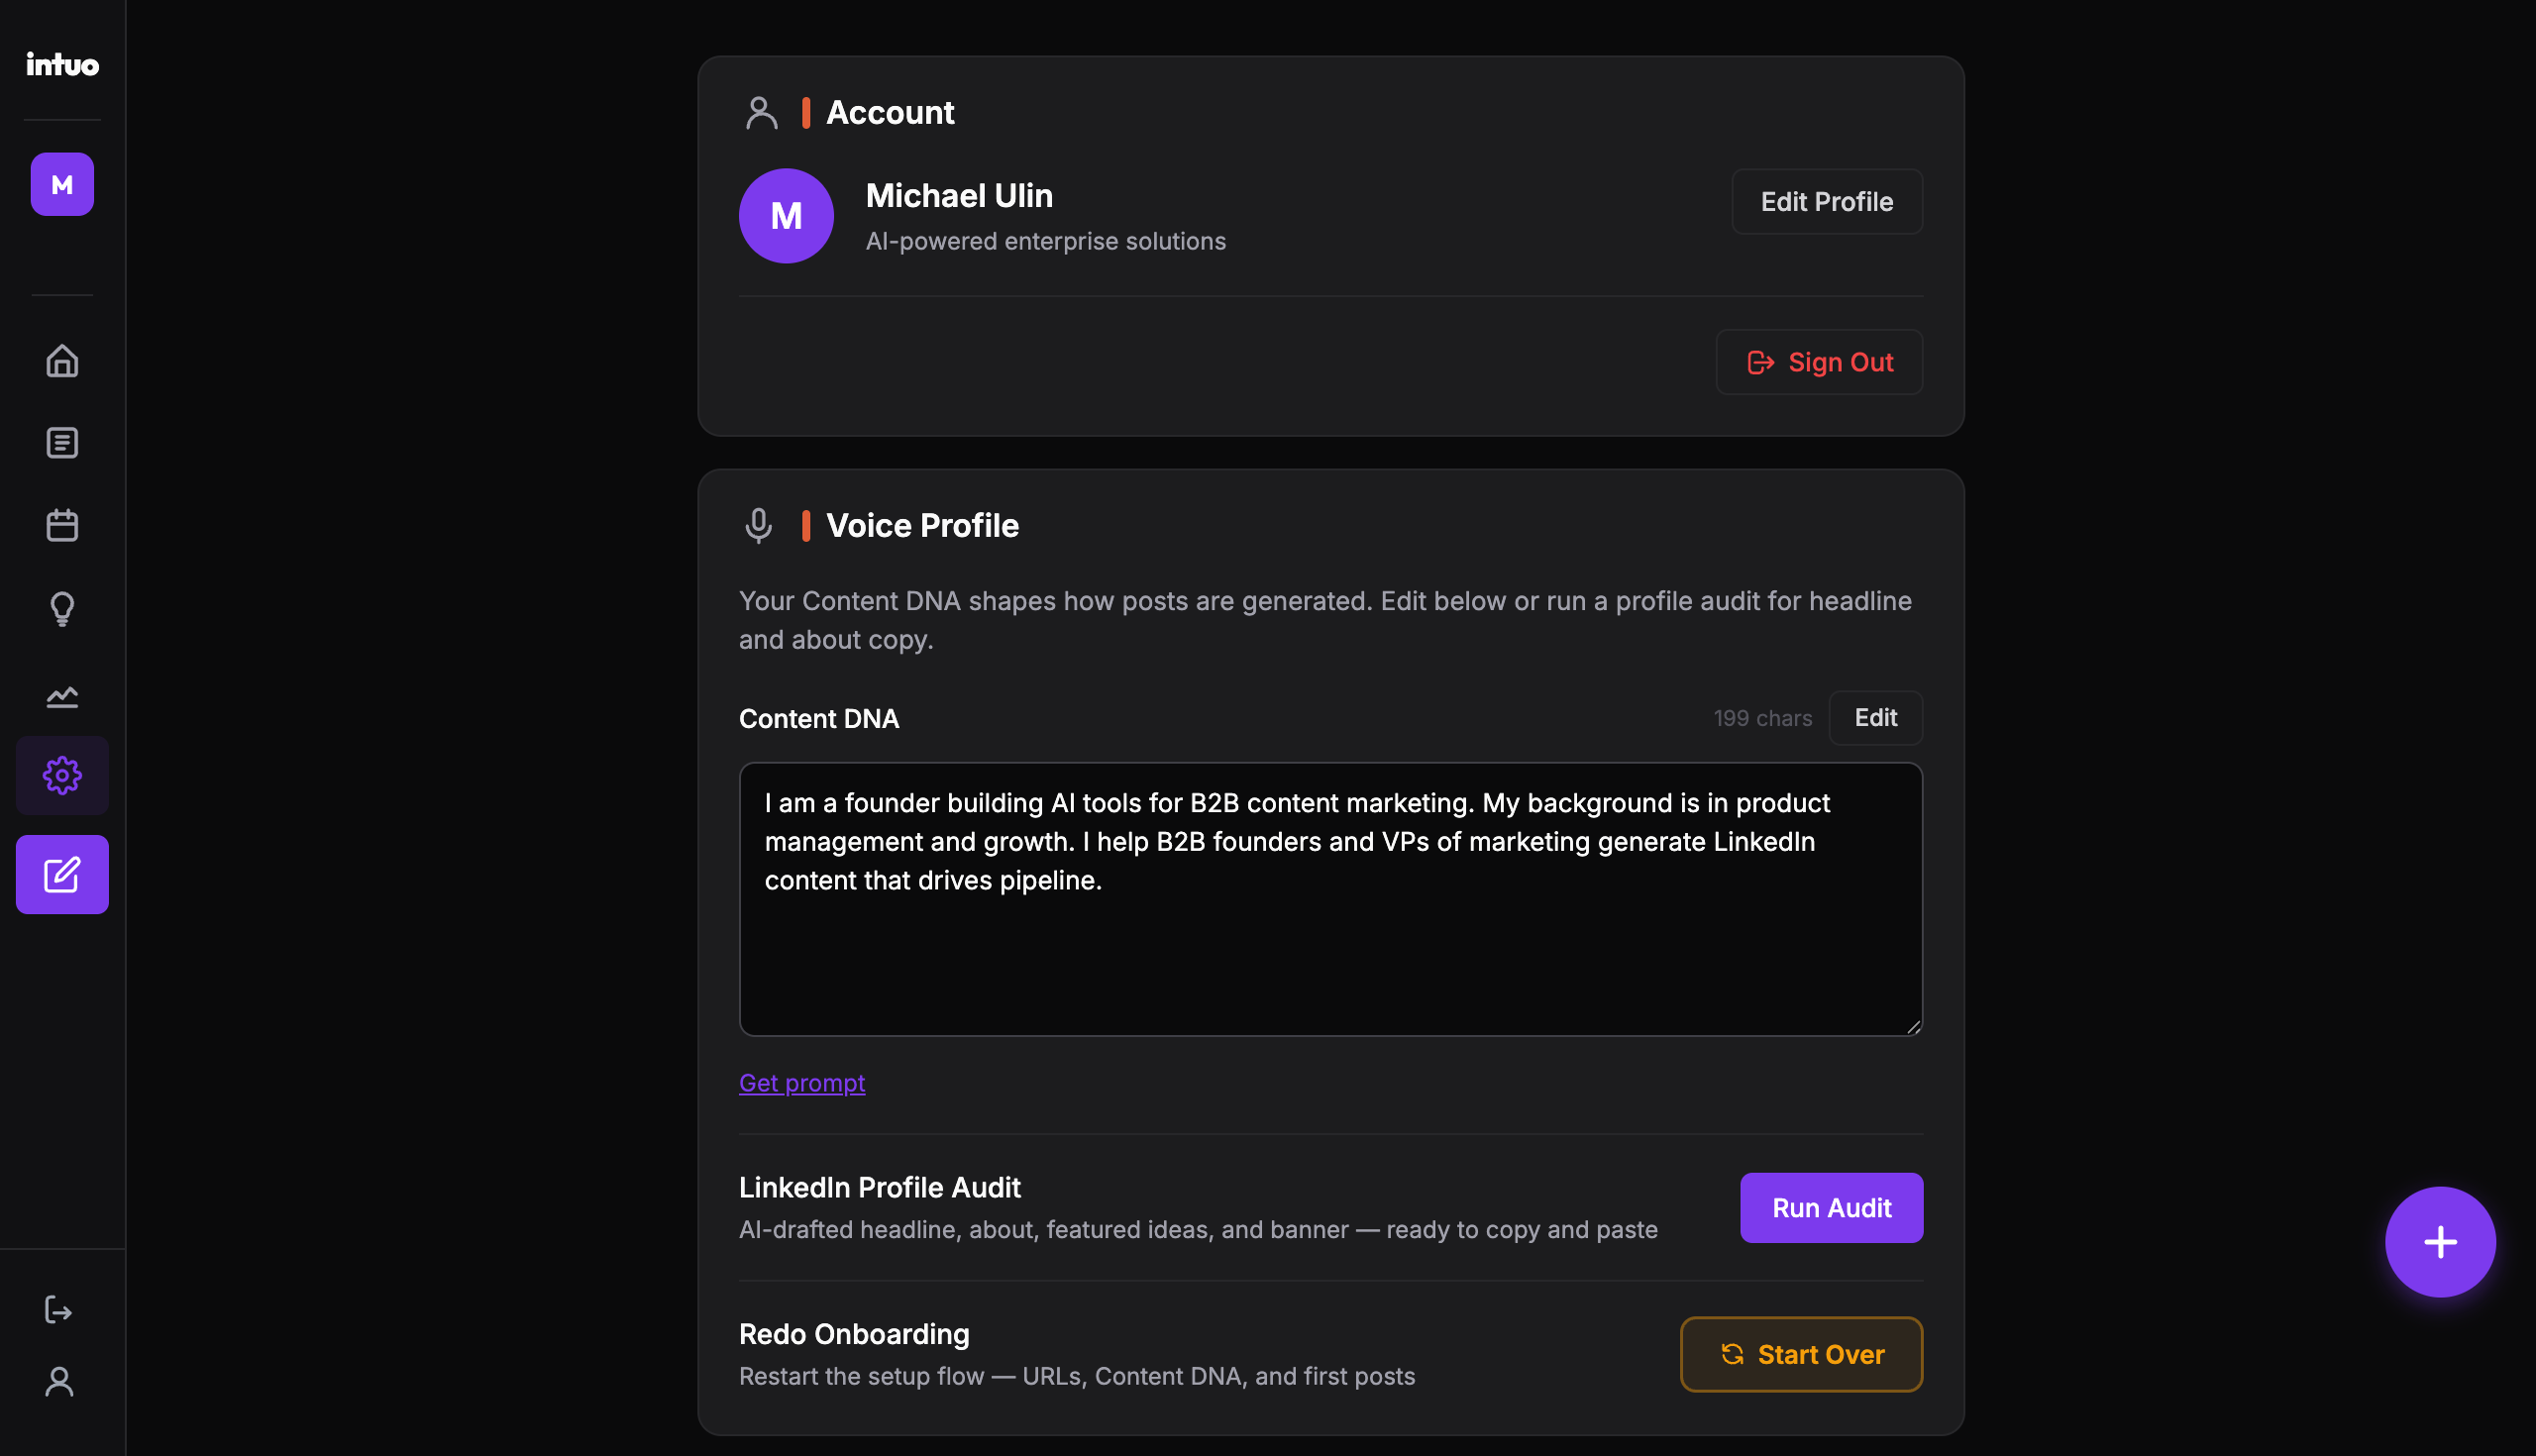Select the purple M avatar in the sidebar
The height and width of the screenshot is (1456, 2536).
tap(61, 184)
